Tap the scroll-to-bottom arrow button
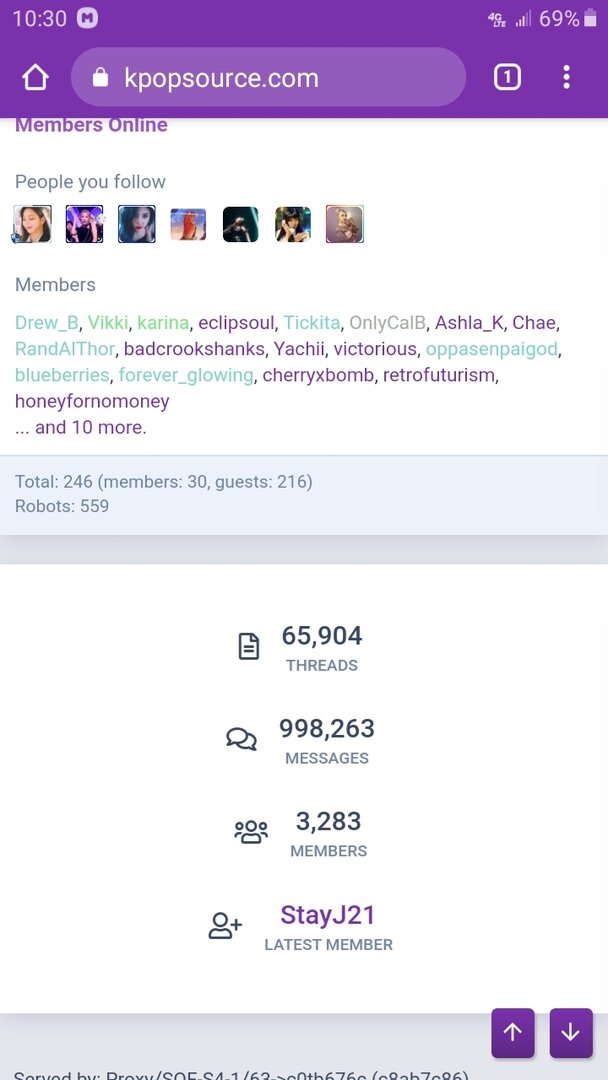 pyautogui.click(x=571, y=1032)
